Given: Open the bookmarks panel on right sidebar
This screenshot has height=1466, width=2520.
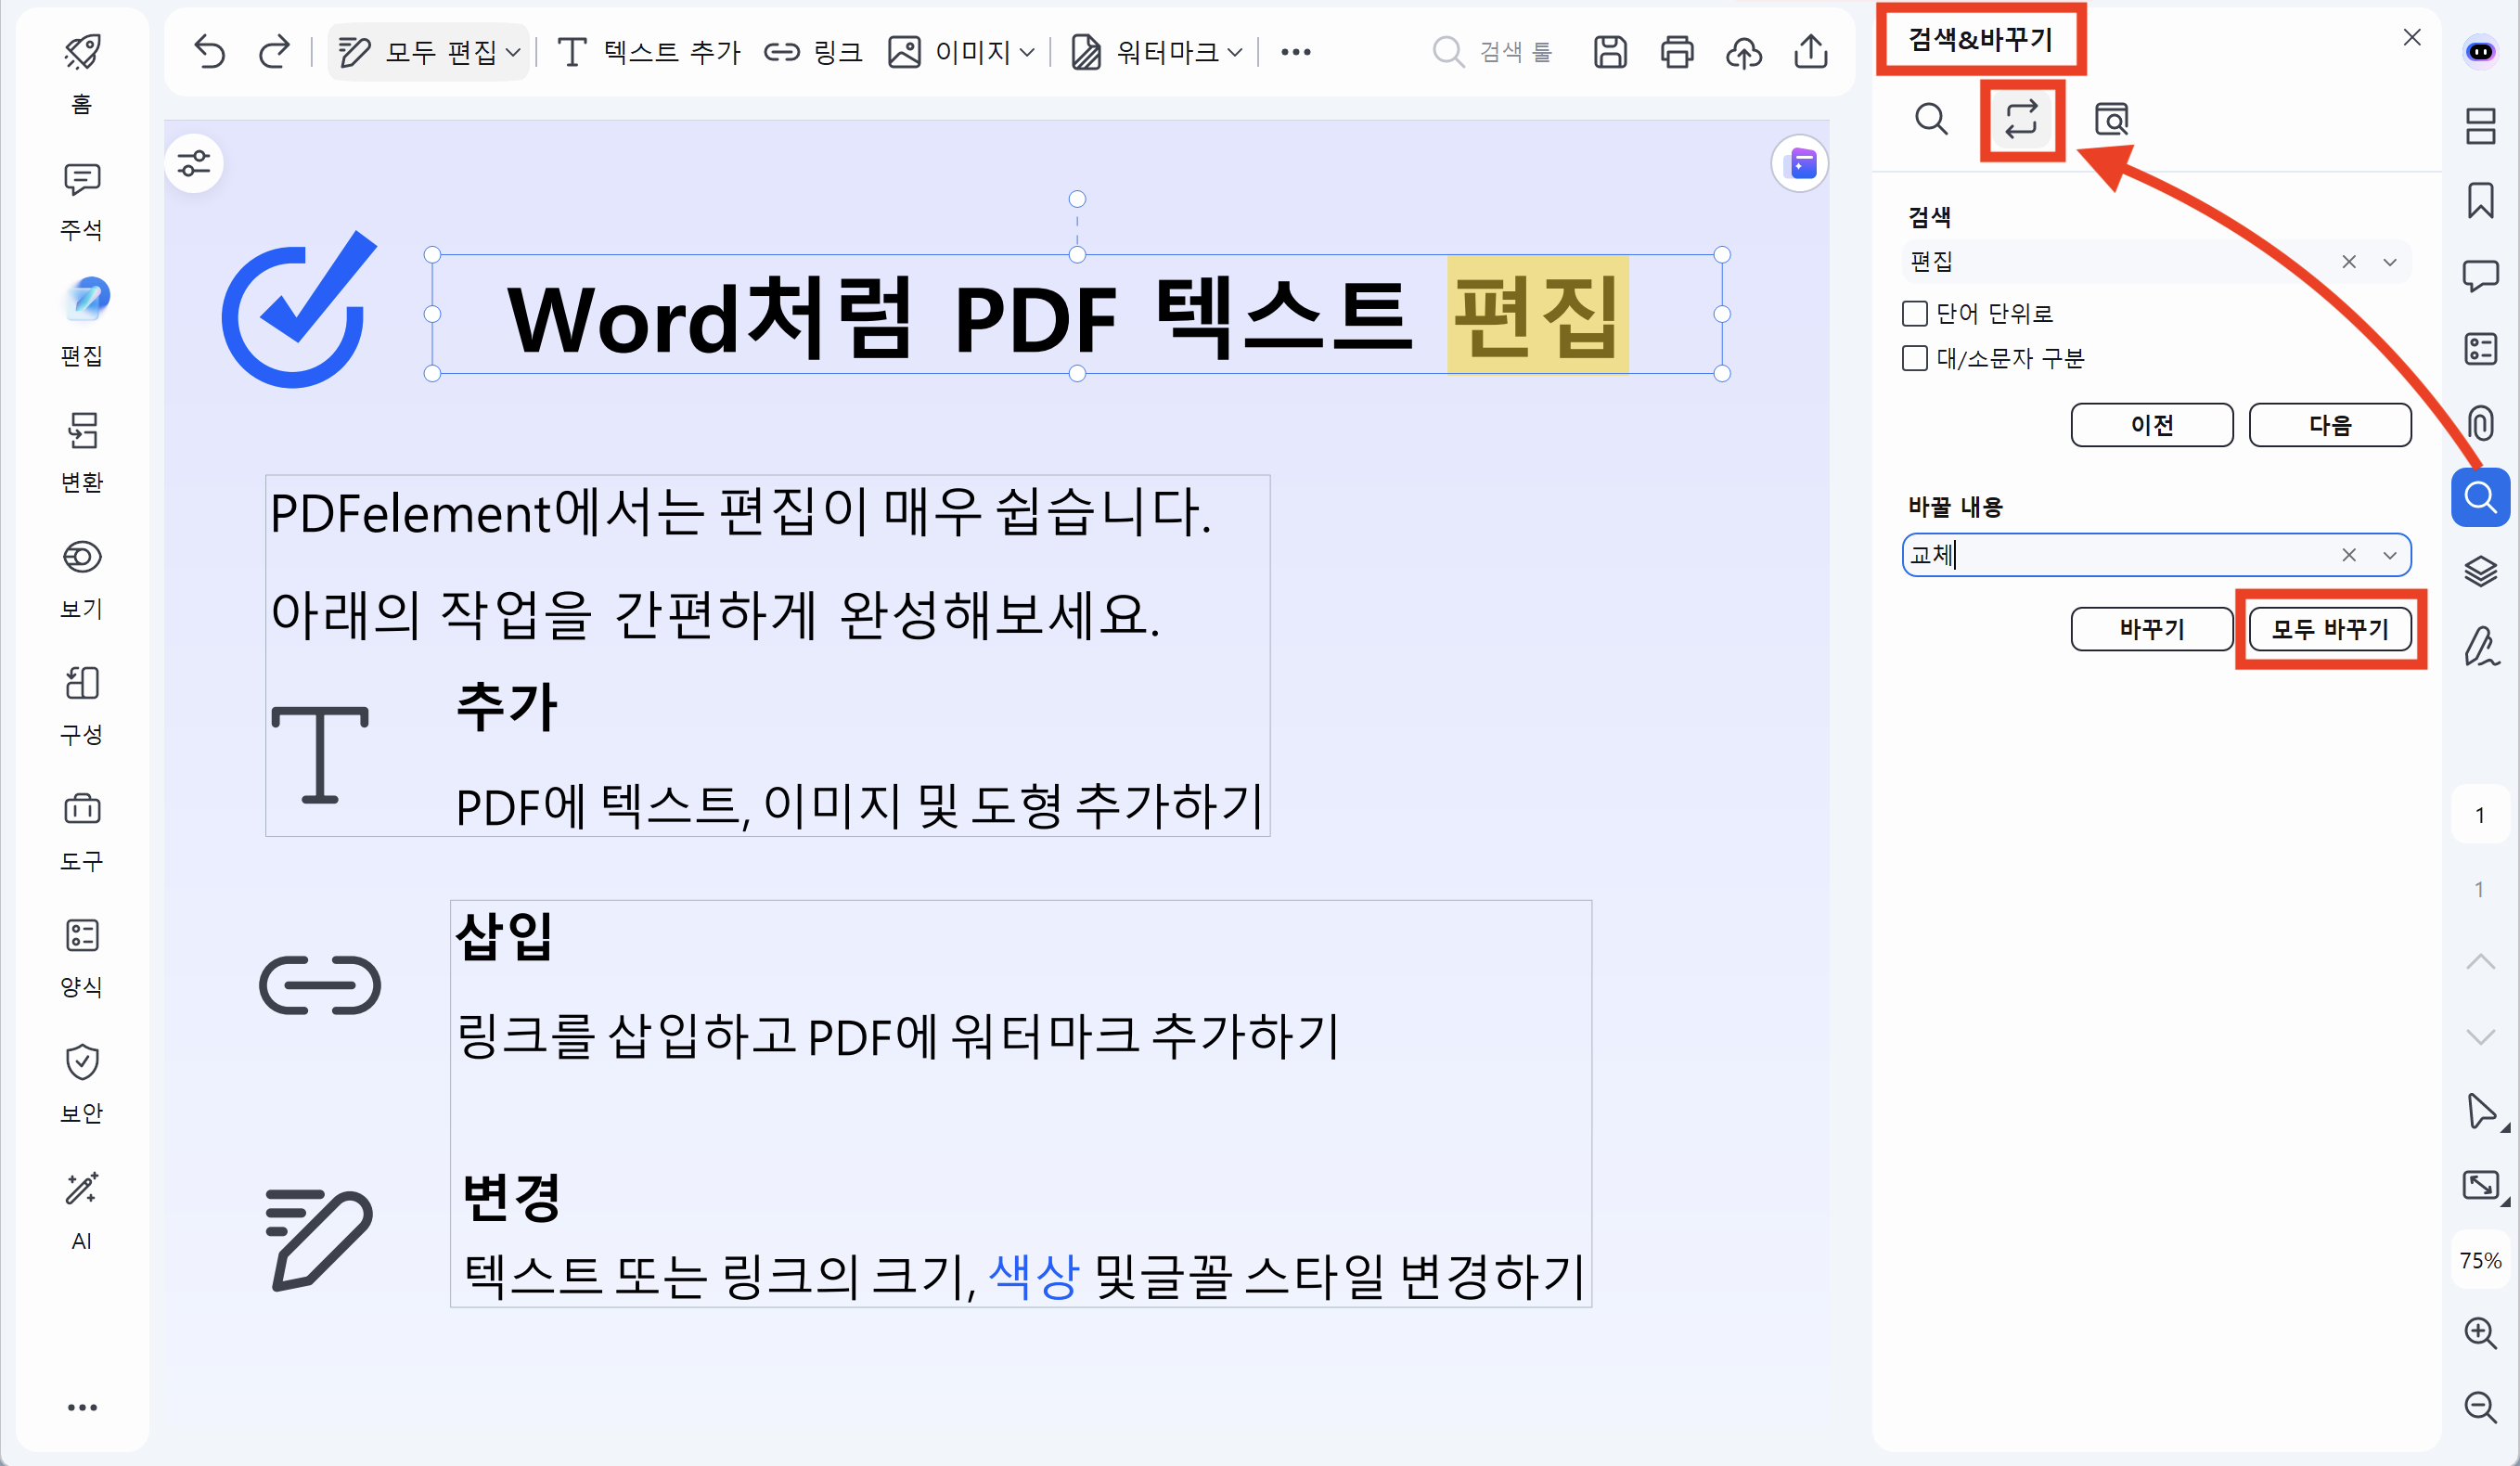Looking at the screenshot, I should click(2481, 201).
